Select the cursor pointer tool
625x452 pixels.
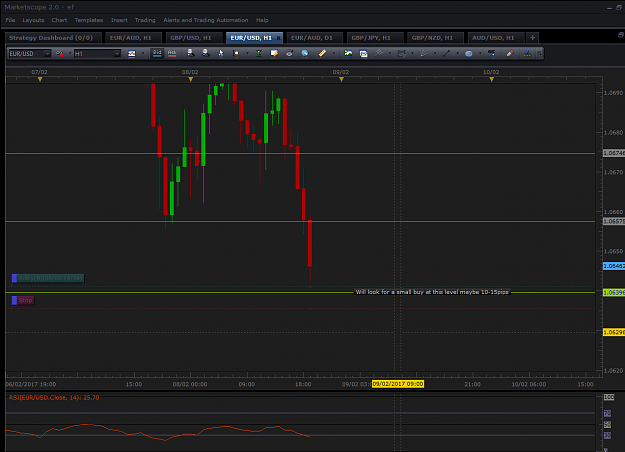coord(221,53)
